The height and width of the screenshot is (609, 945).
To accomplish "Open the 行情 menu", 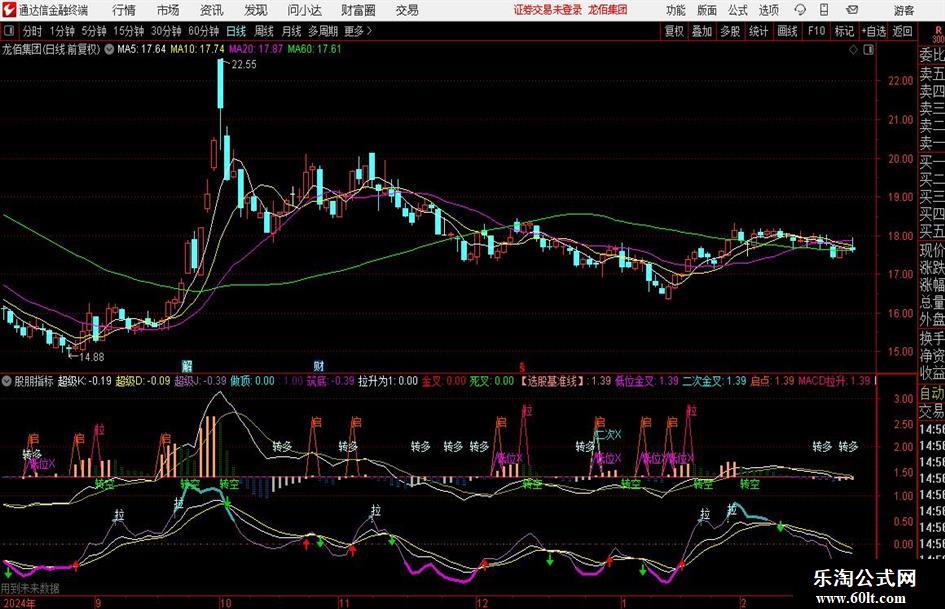I will point(124,10).
